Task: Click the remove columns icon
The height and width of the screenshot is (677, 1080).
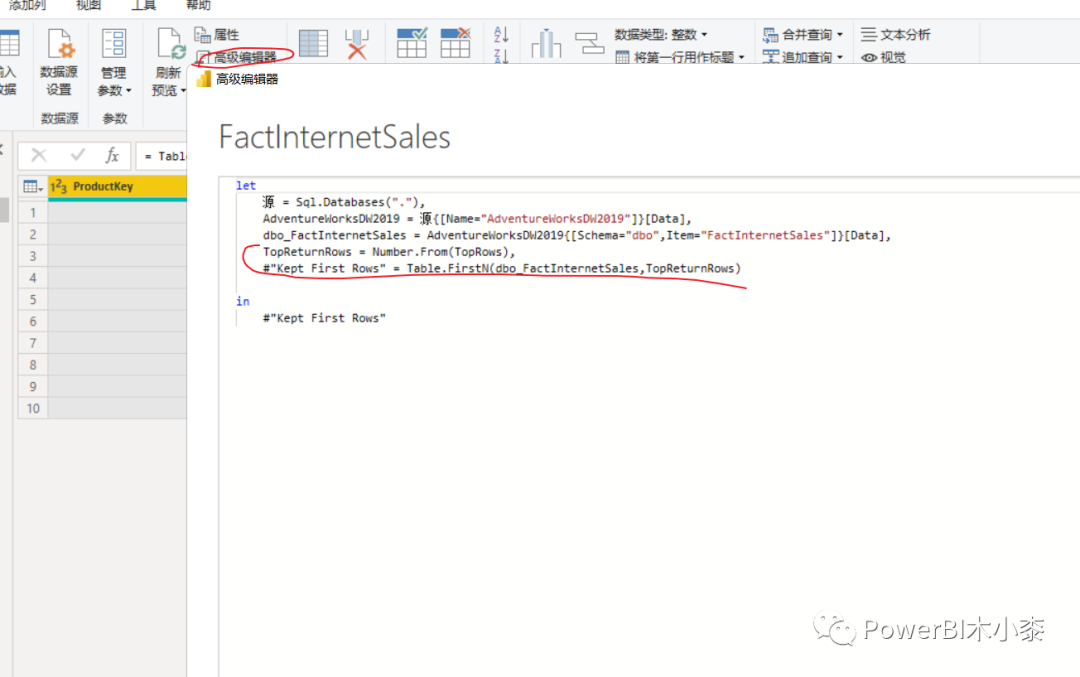Action: click(357, 43)
